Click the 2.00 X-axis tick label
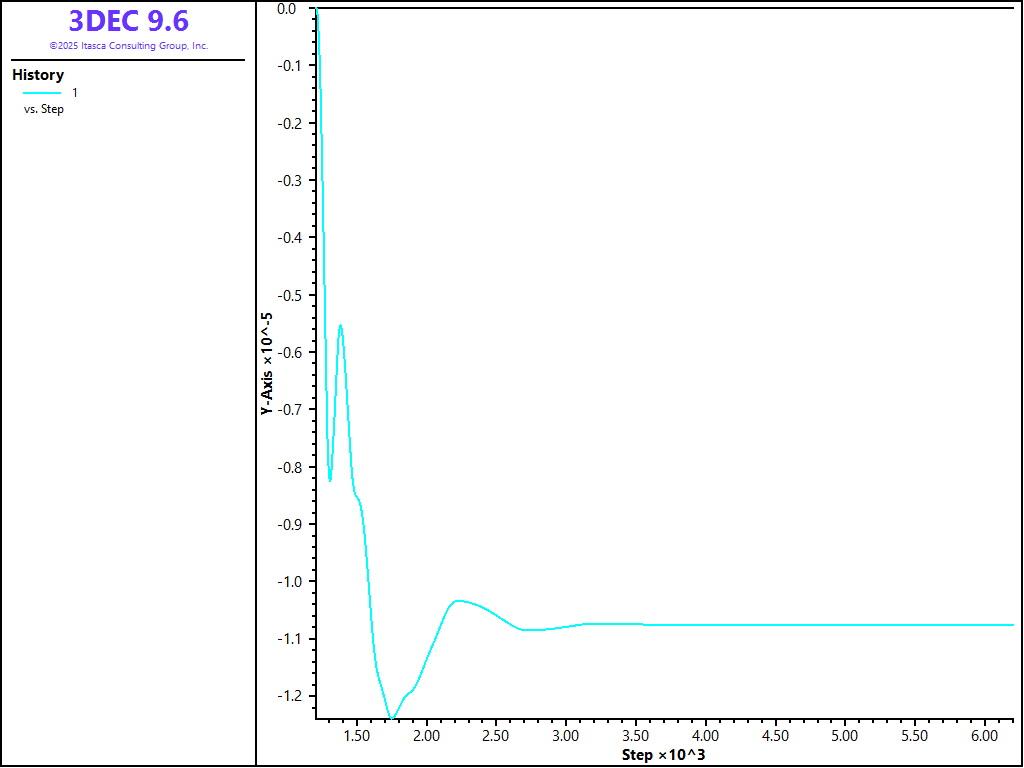 click(x=427, y=736)
